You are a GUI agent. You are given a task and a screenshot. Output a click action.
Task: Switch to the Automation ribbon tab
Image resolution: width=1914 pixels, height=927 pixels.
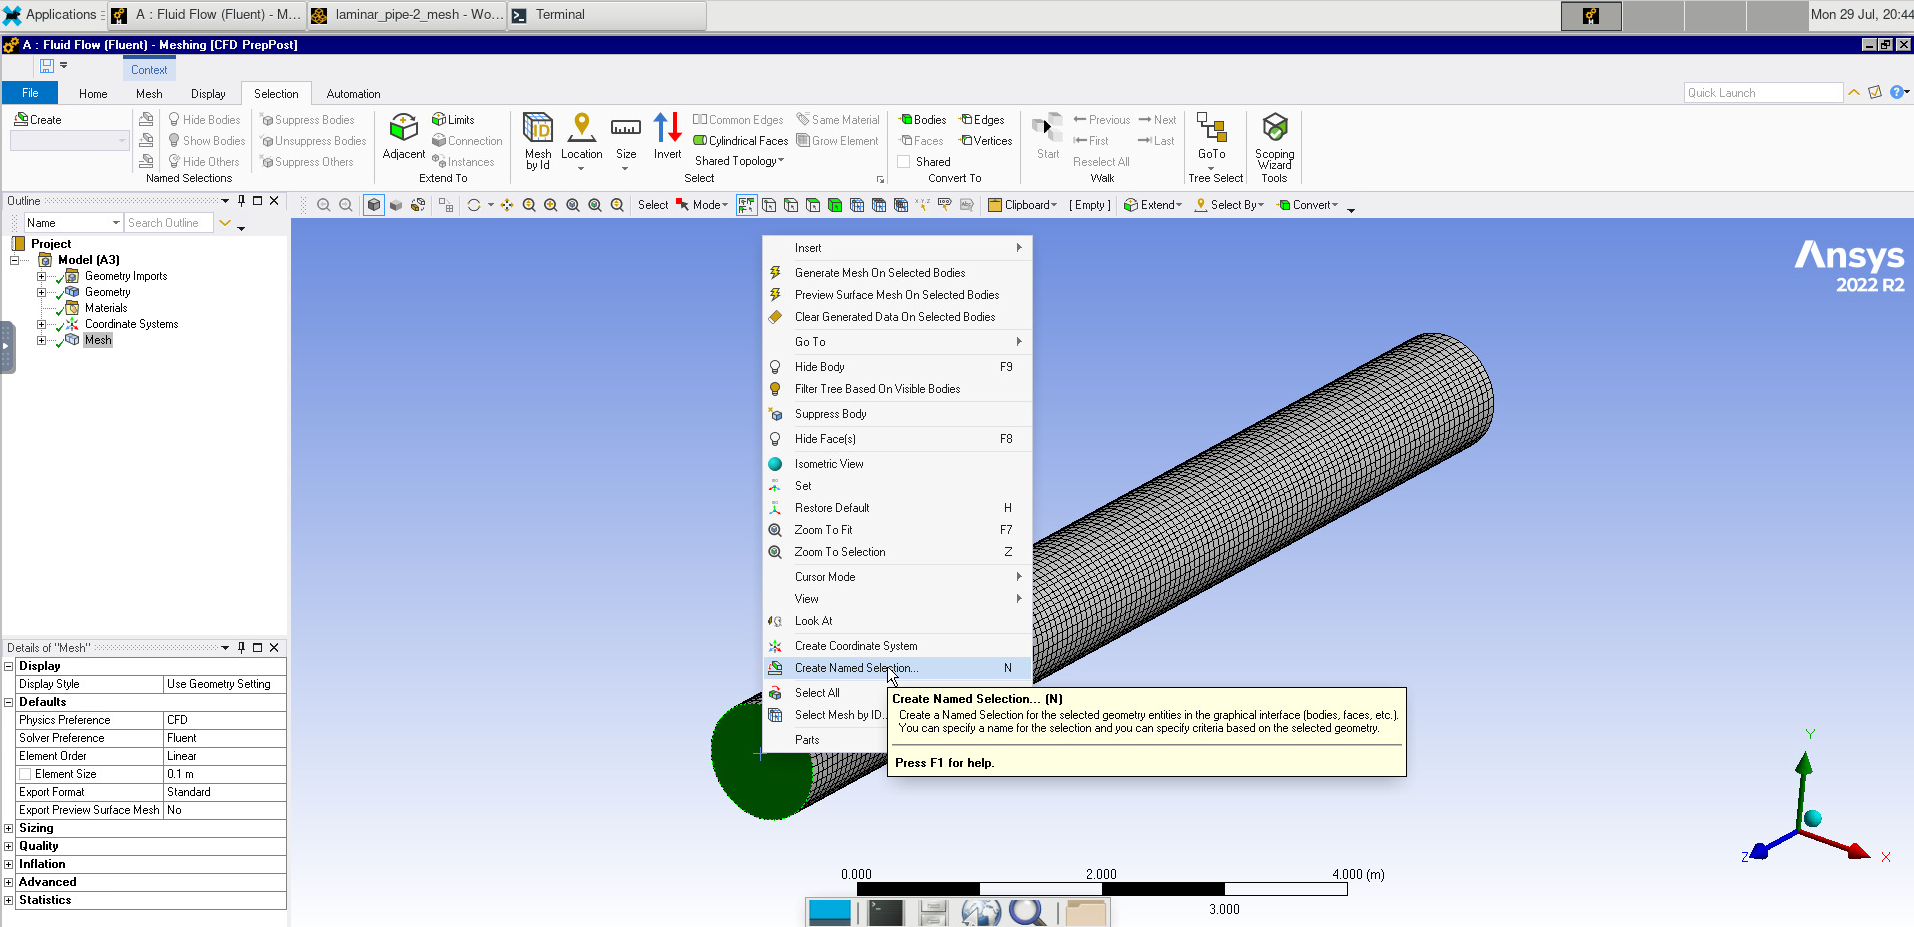(353, 94)
